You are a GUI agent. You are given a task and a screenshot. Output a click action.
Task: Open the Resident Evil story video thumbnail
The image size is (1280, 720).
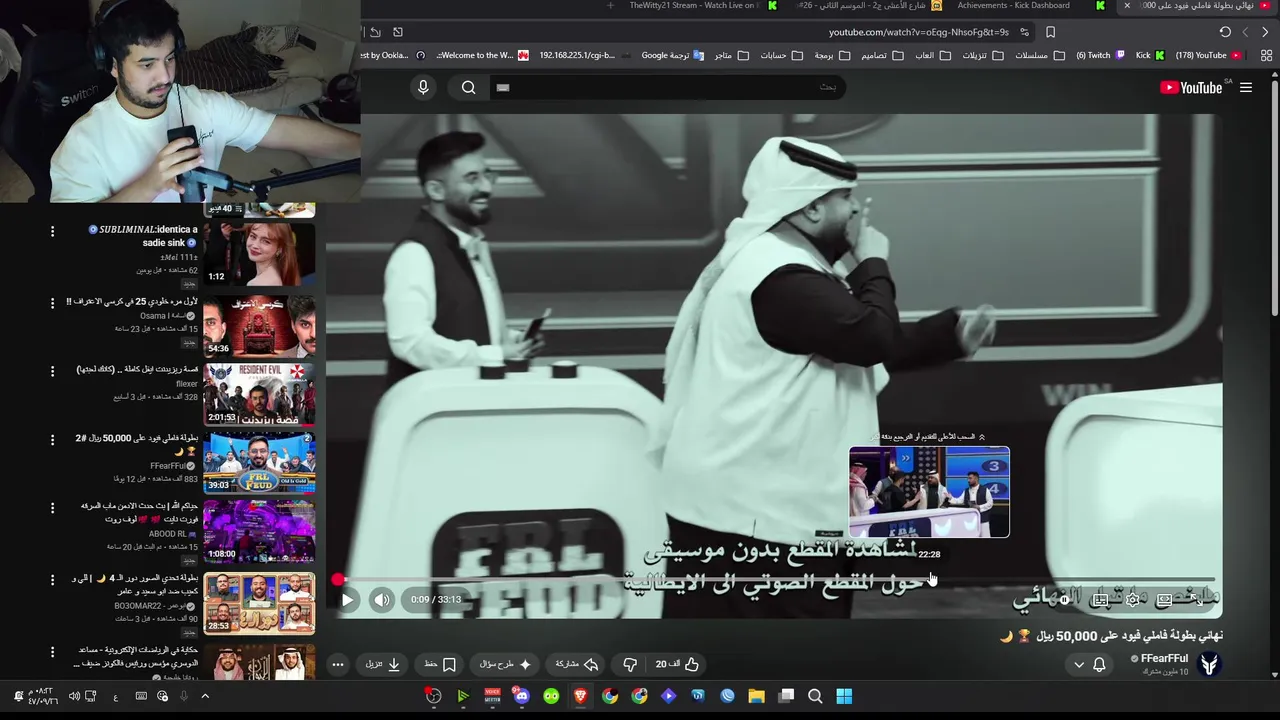pos(259,394)
